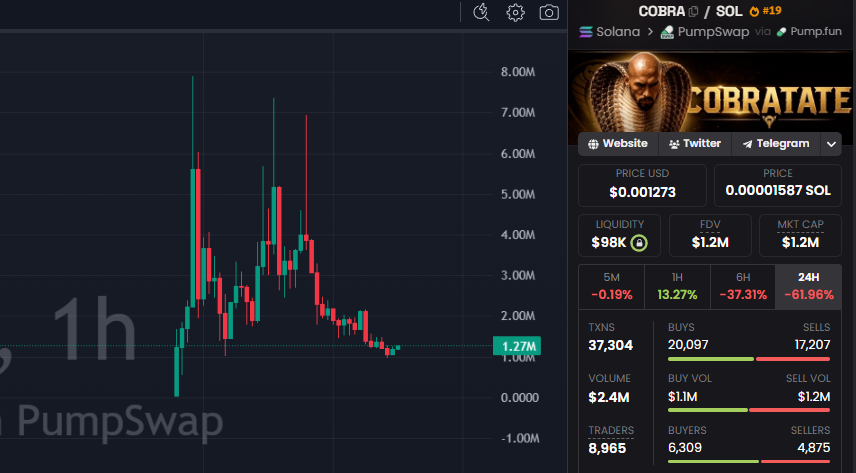Open the token Twitter page
The height and width of the screenshot is (473, 856).
pos(695,144)
